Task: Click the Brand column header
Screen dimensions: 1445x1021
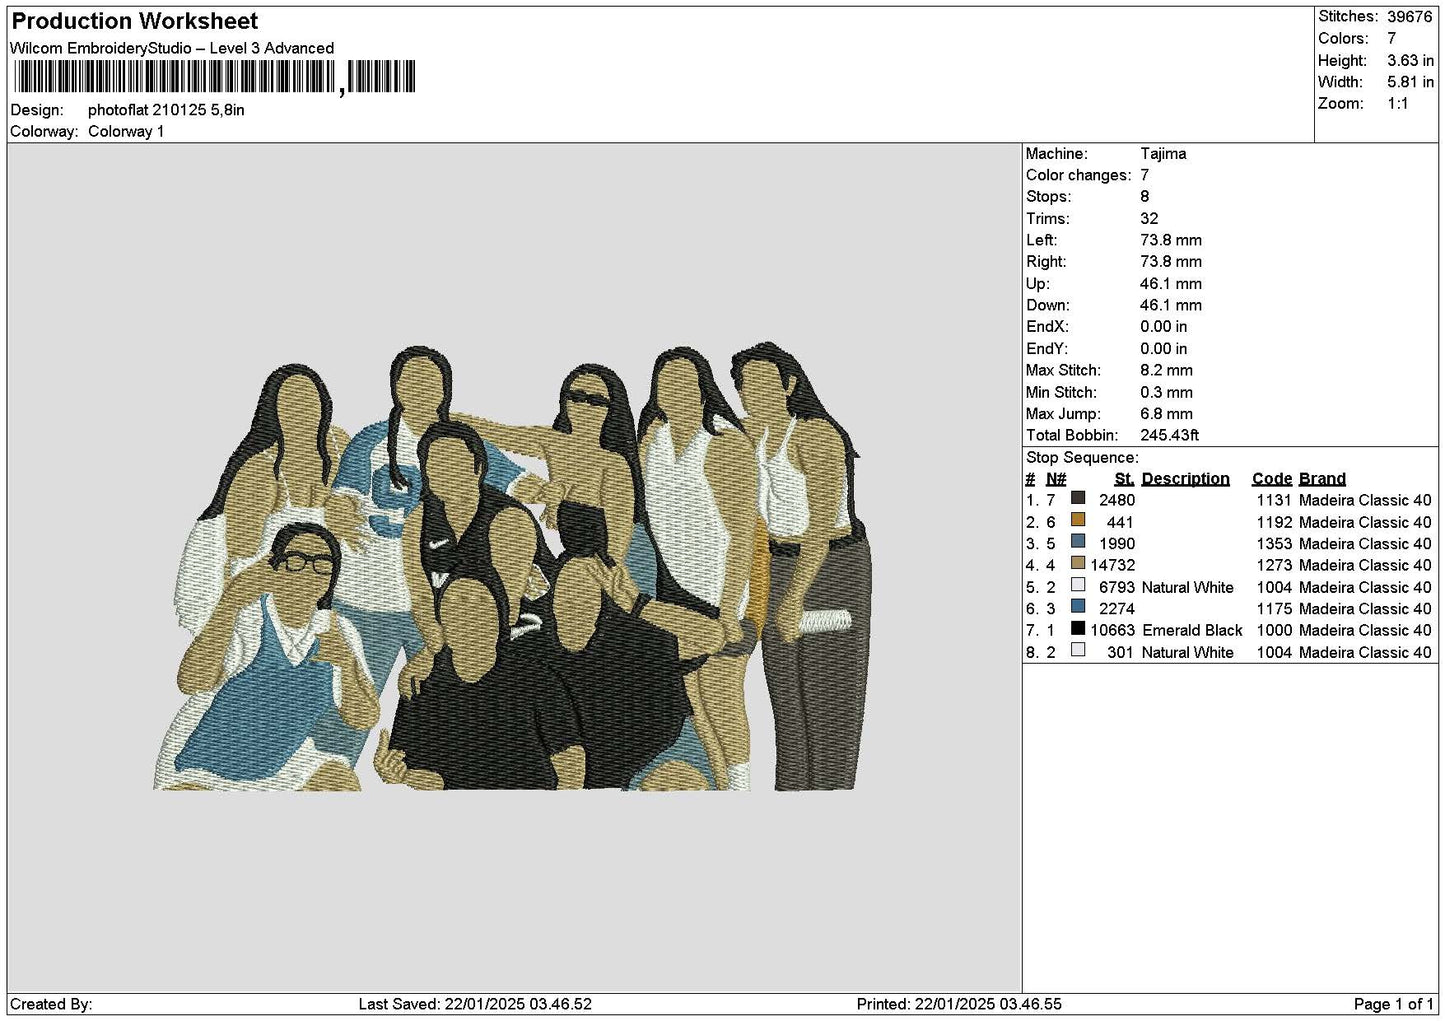Action: click(x=1322, y=479)
